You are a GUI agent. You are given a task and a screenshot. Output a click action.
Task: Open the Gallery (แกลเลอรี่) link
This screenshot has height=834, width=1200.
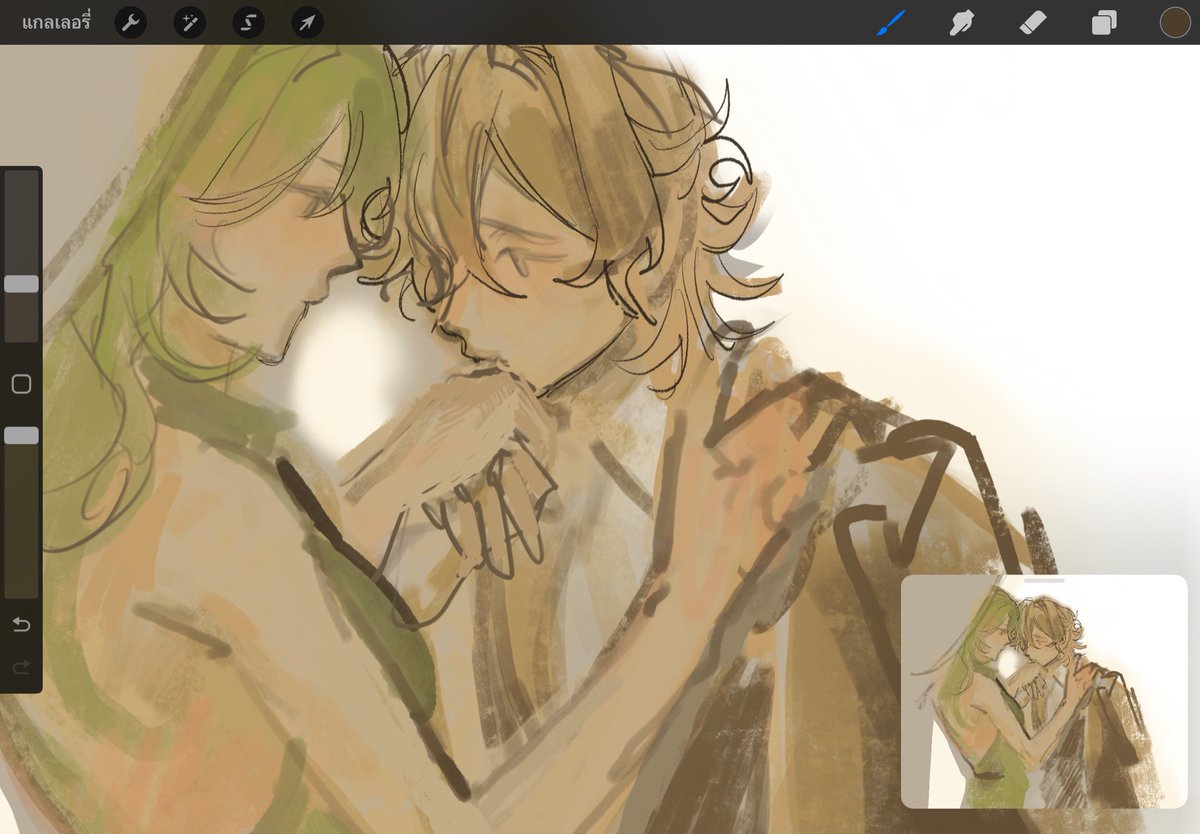56,22
